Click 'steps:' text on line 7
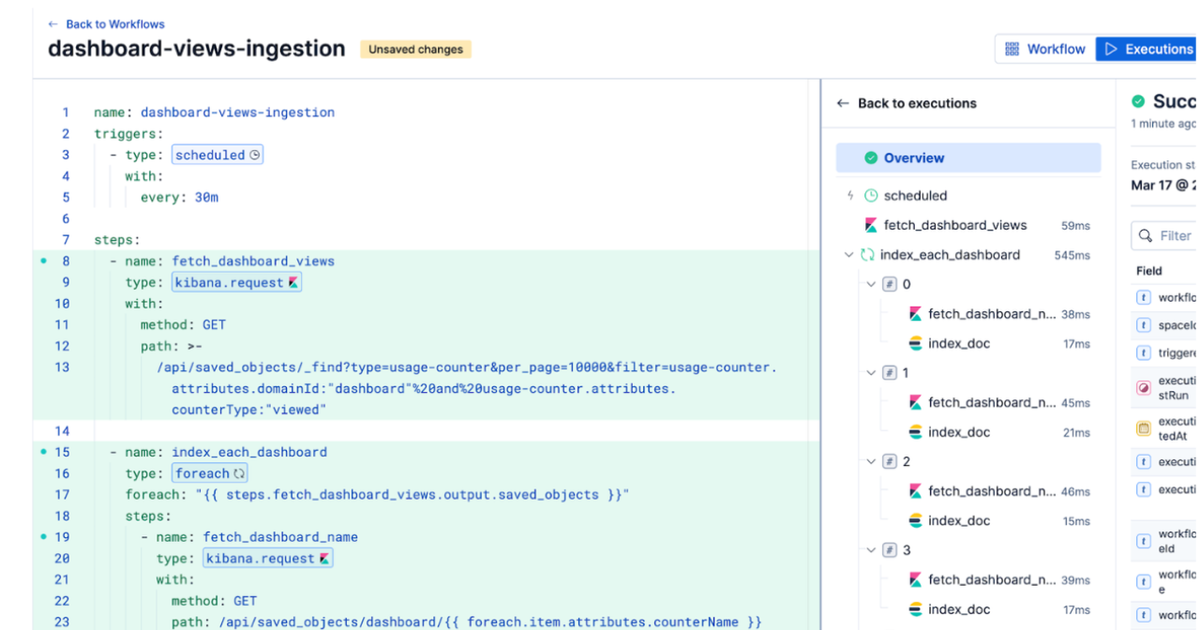This screenshot has width=1200, height=630. coord(117,240)
